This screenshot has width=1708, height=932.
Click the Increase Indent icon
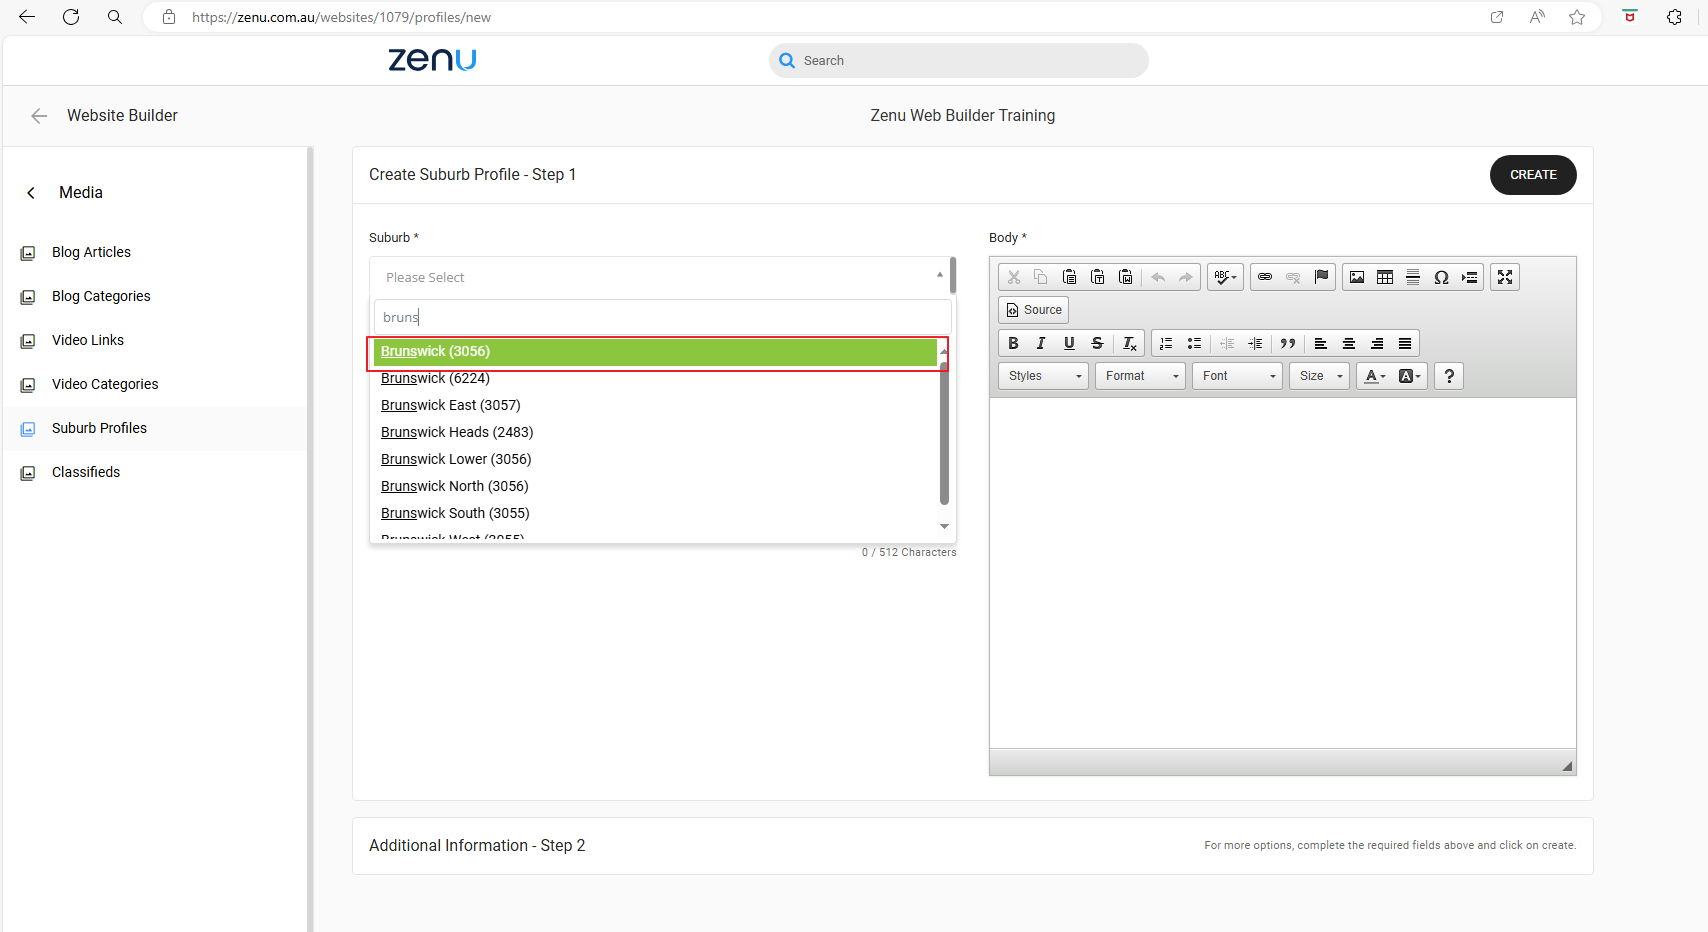[1255, 343]
